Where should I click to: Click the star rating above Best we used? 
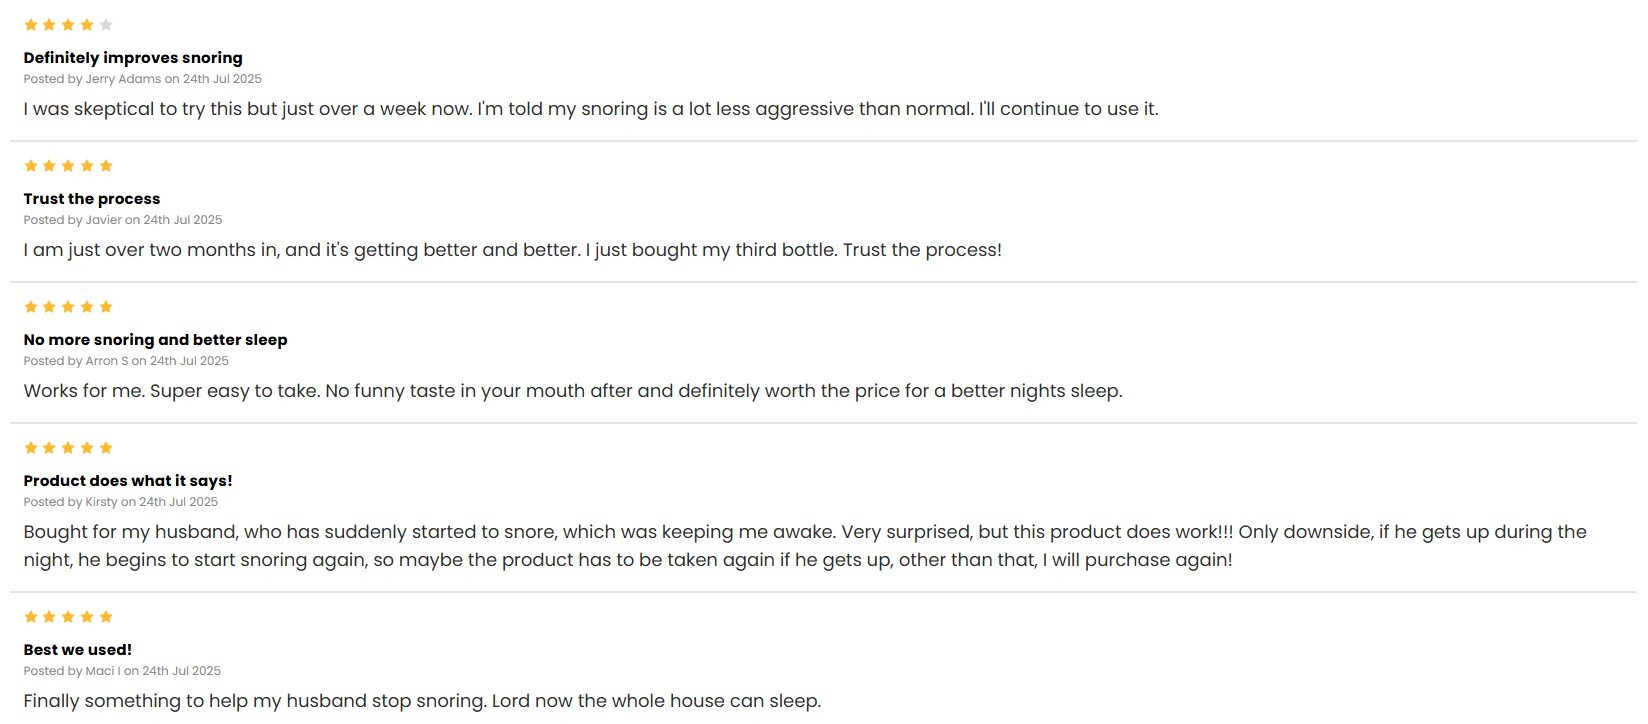tap(68, 617)
